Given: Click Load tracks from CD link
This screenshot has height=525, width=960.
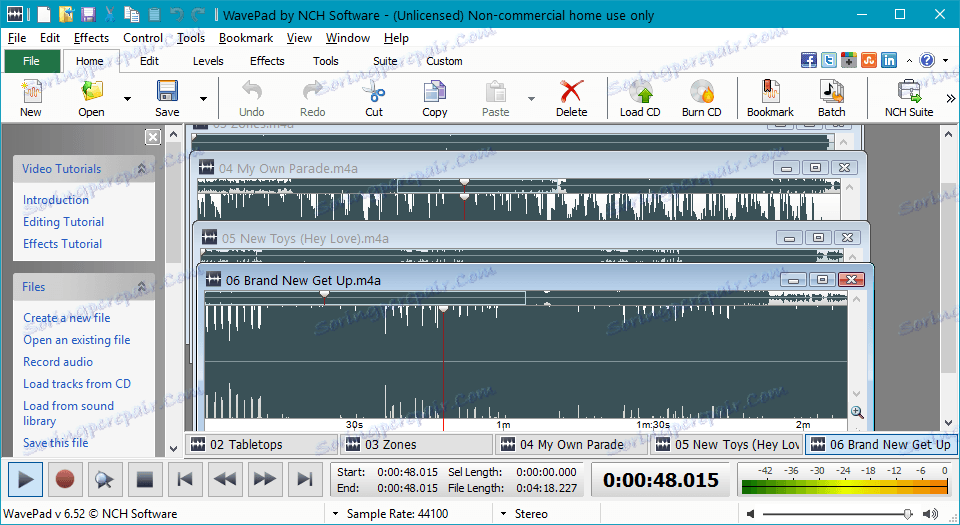Looking at the screenshot, I should click(x=77, y=384).
